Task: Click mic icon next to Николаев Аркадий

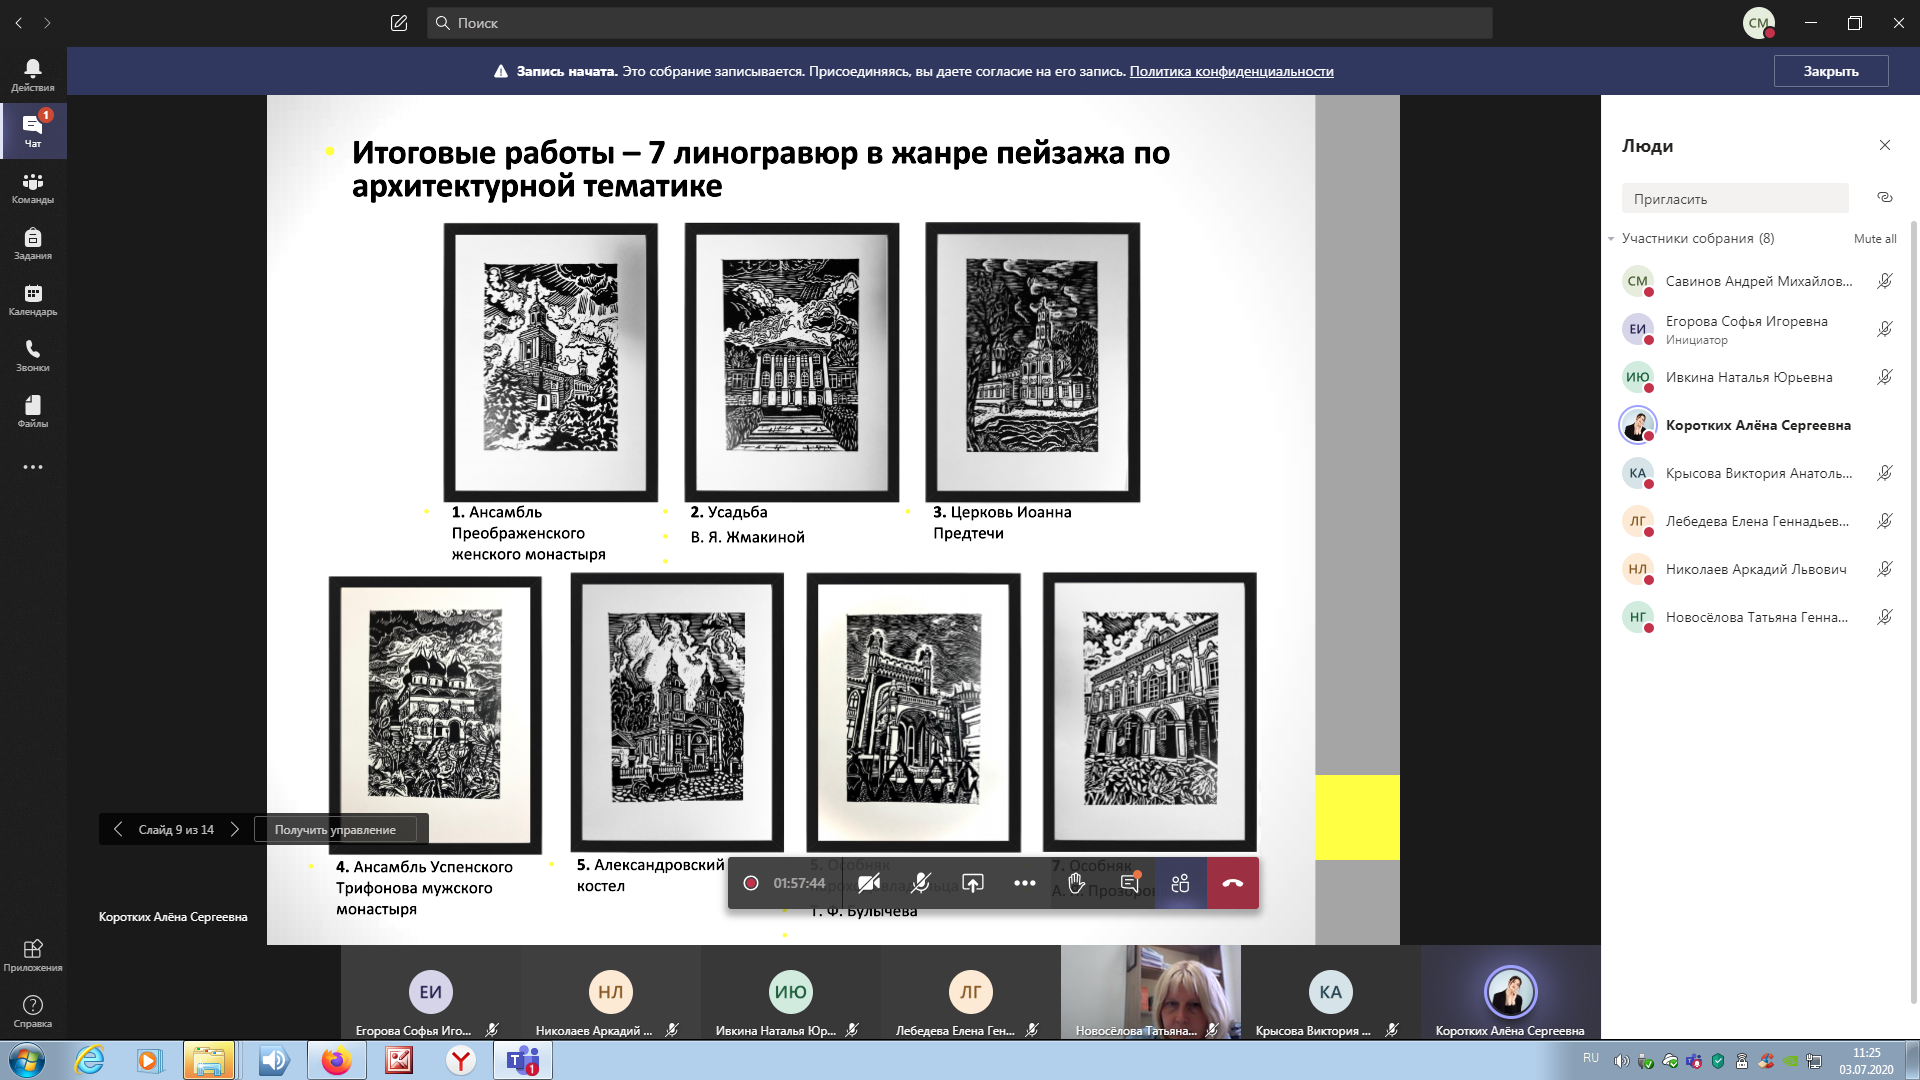Action: [x=1885, y=569]
